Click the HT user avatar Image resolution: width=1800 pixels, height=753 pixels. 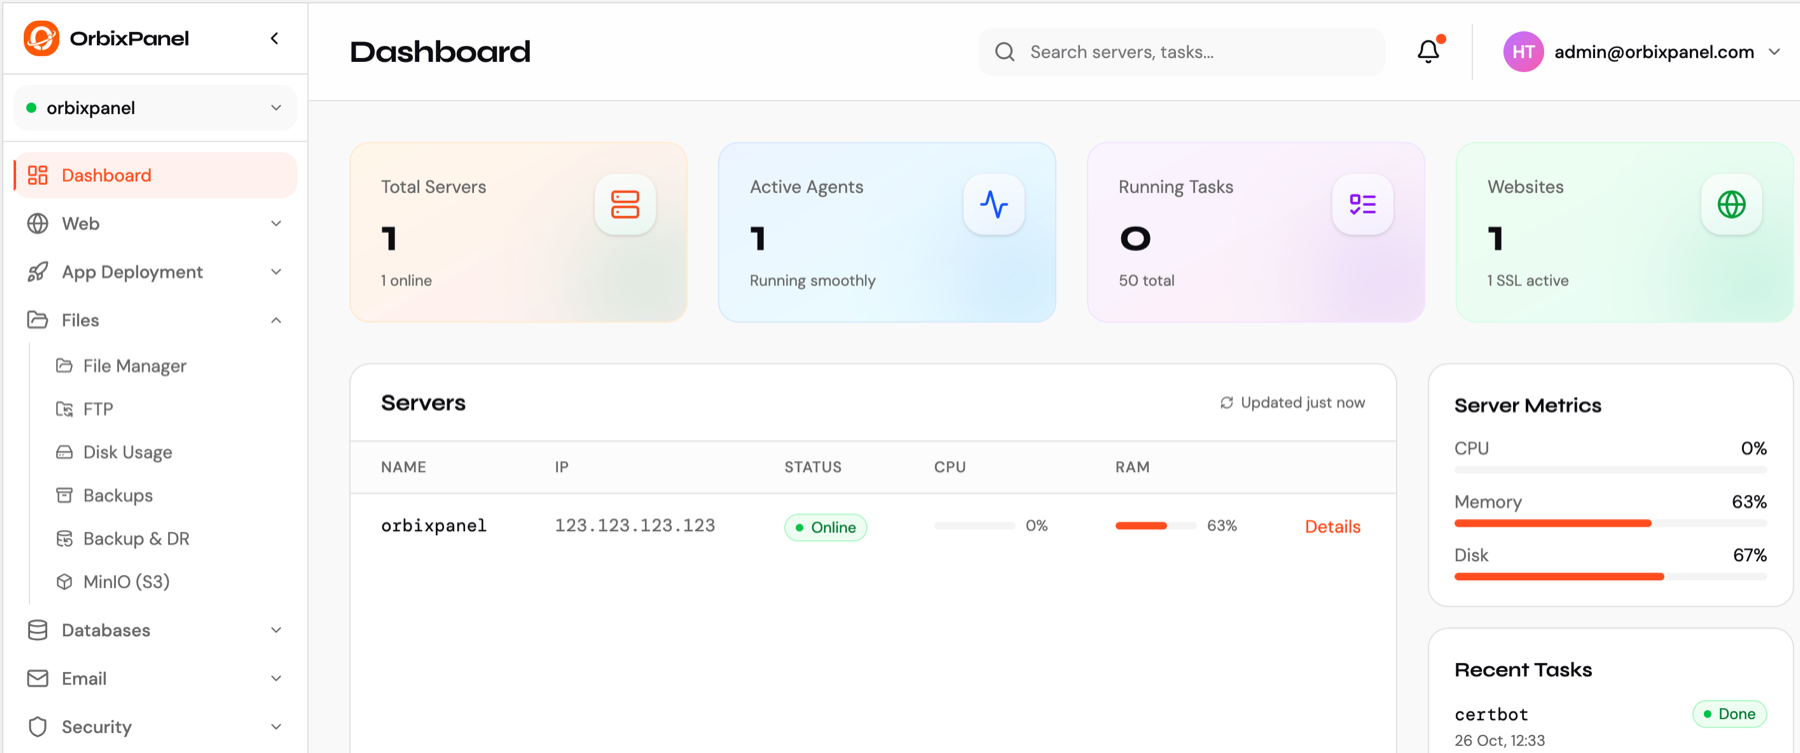(x=1523, y=52)
